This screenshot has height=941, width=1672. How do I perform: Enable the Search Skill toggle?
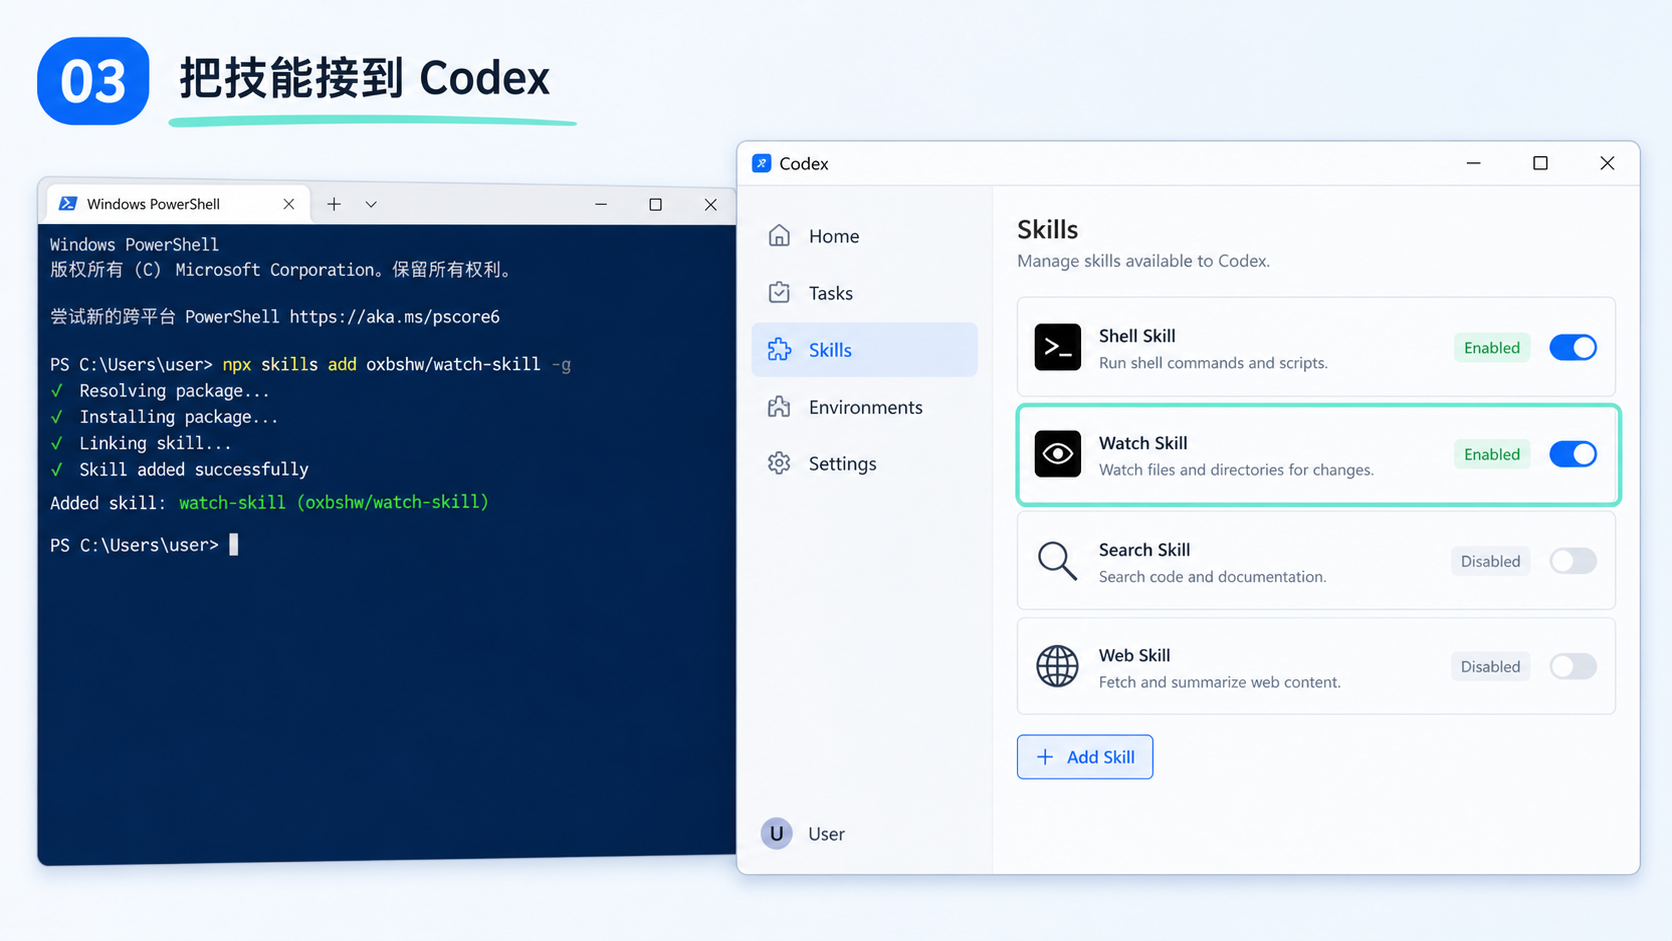1573,561
